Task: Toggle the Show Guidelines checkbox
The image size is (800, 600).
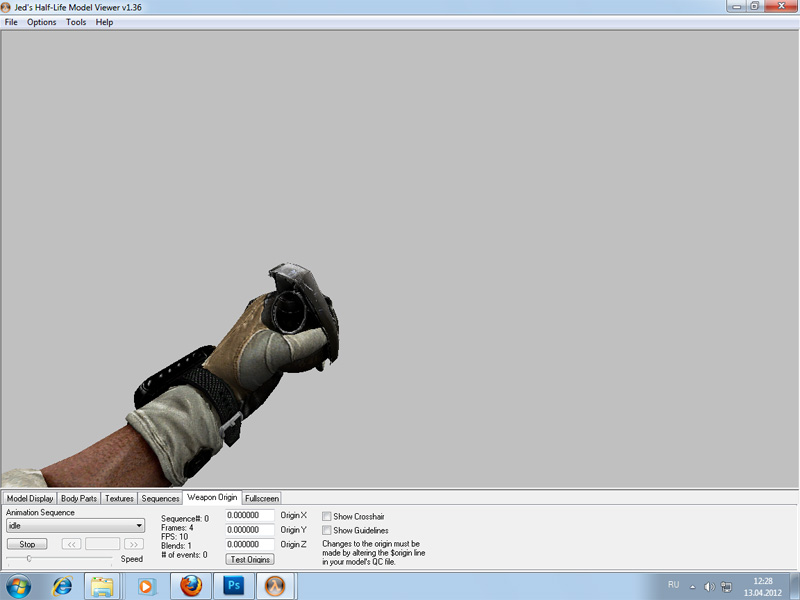Action: coord(327,530)
